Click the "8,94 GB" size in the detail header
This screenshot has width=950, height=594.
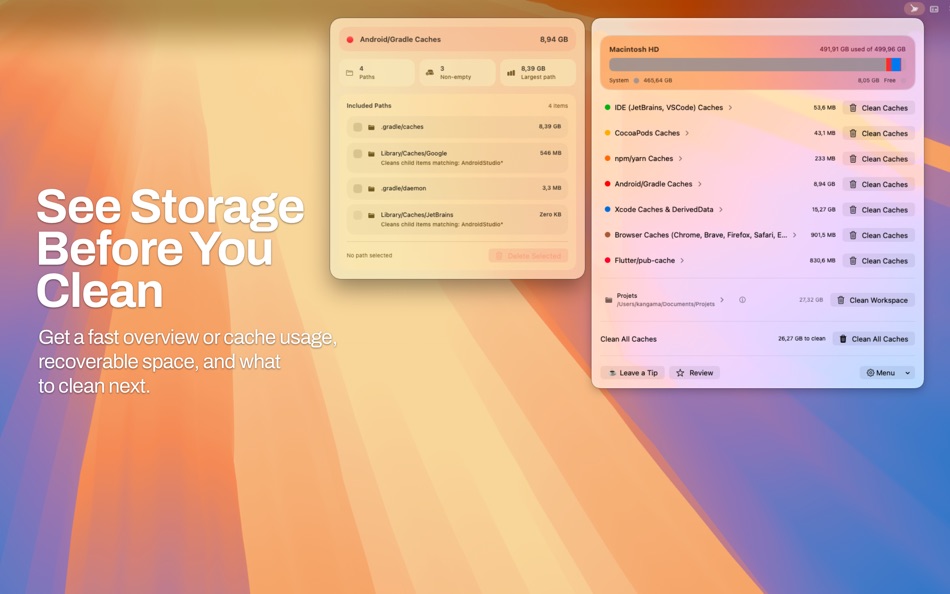554,39
